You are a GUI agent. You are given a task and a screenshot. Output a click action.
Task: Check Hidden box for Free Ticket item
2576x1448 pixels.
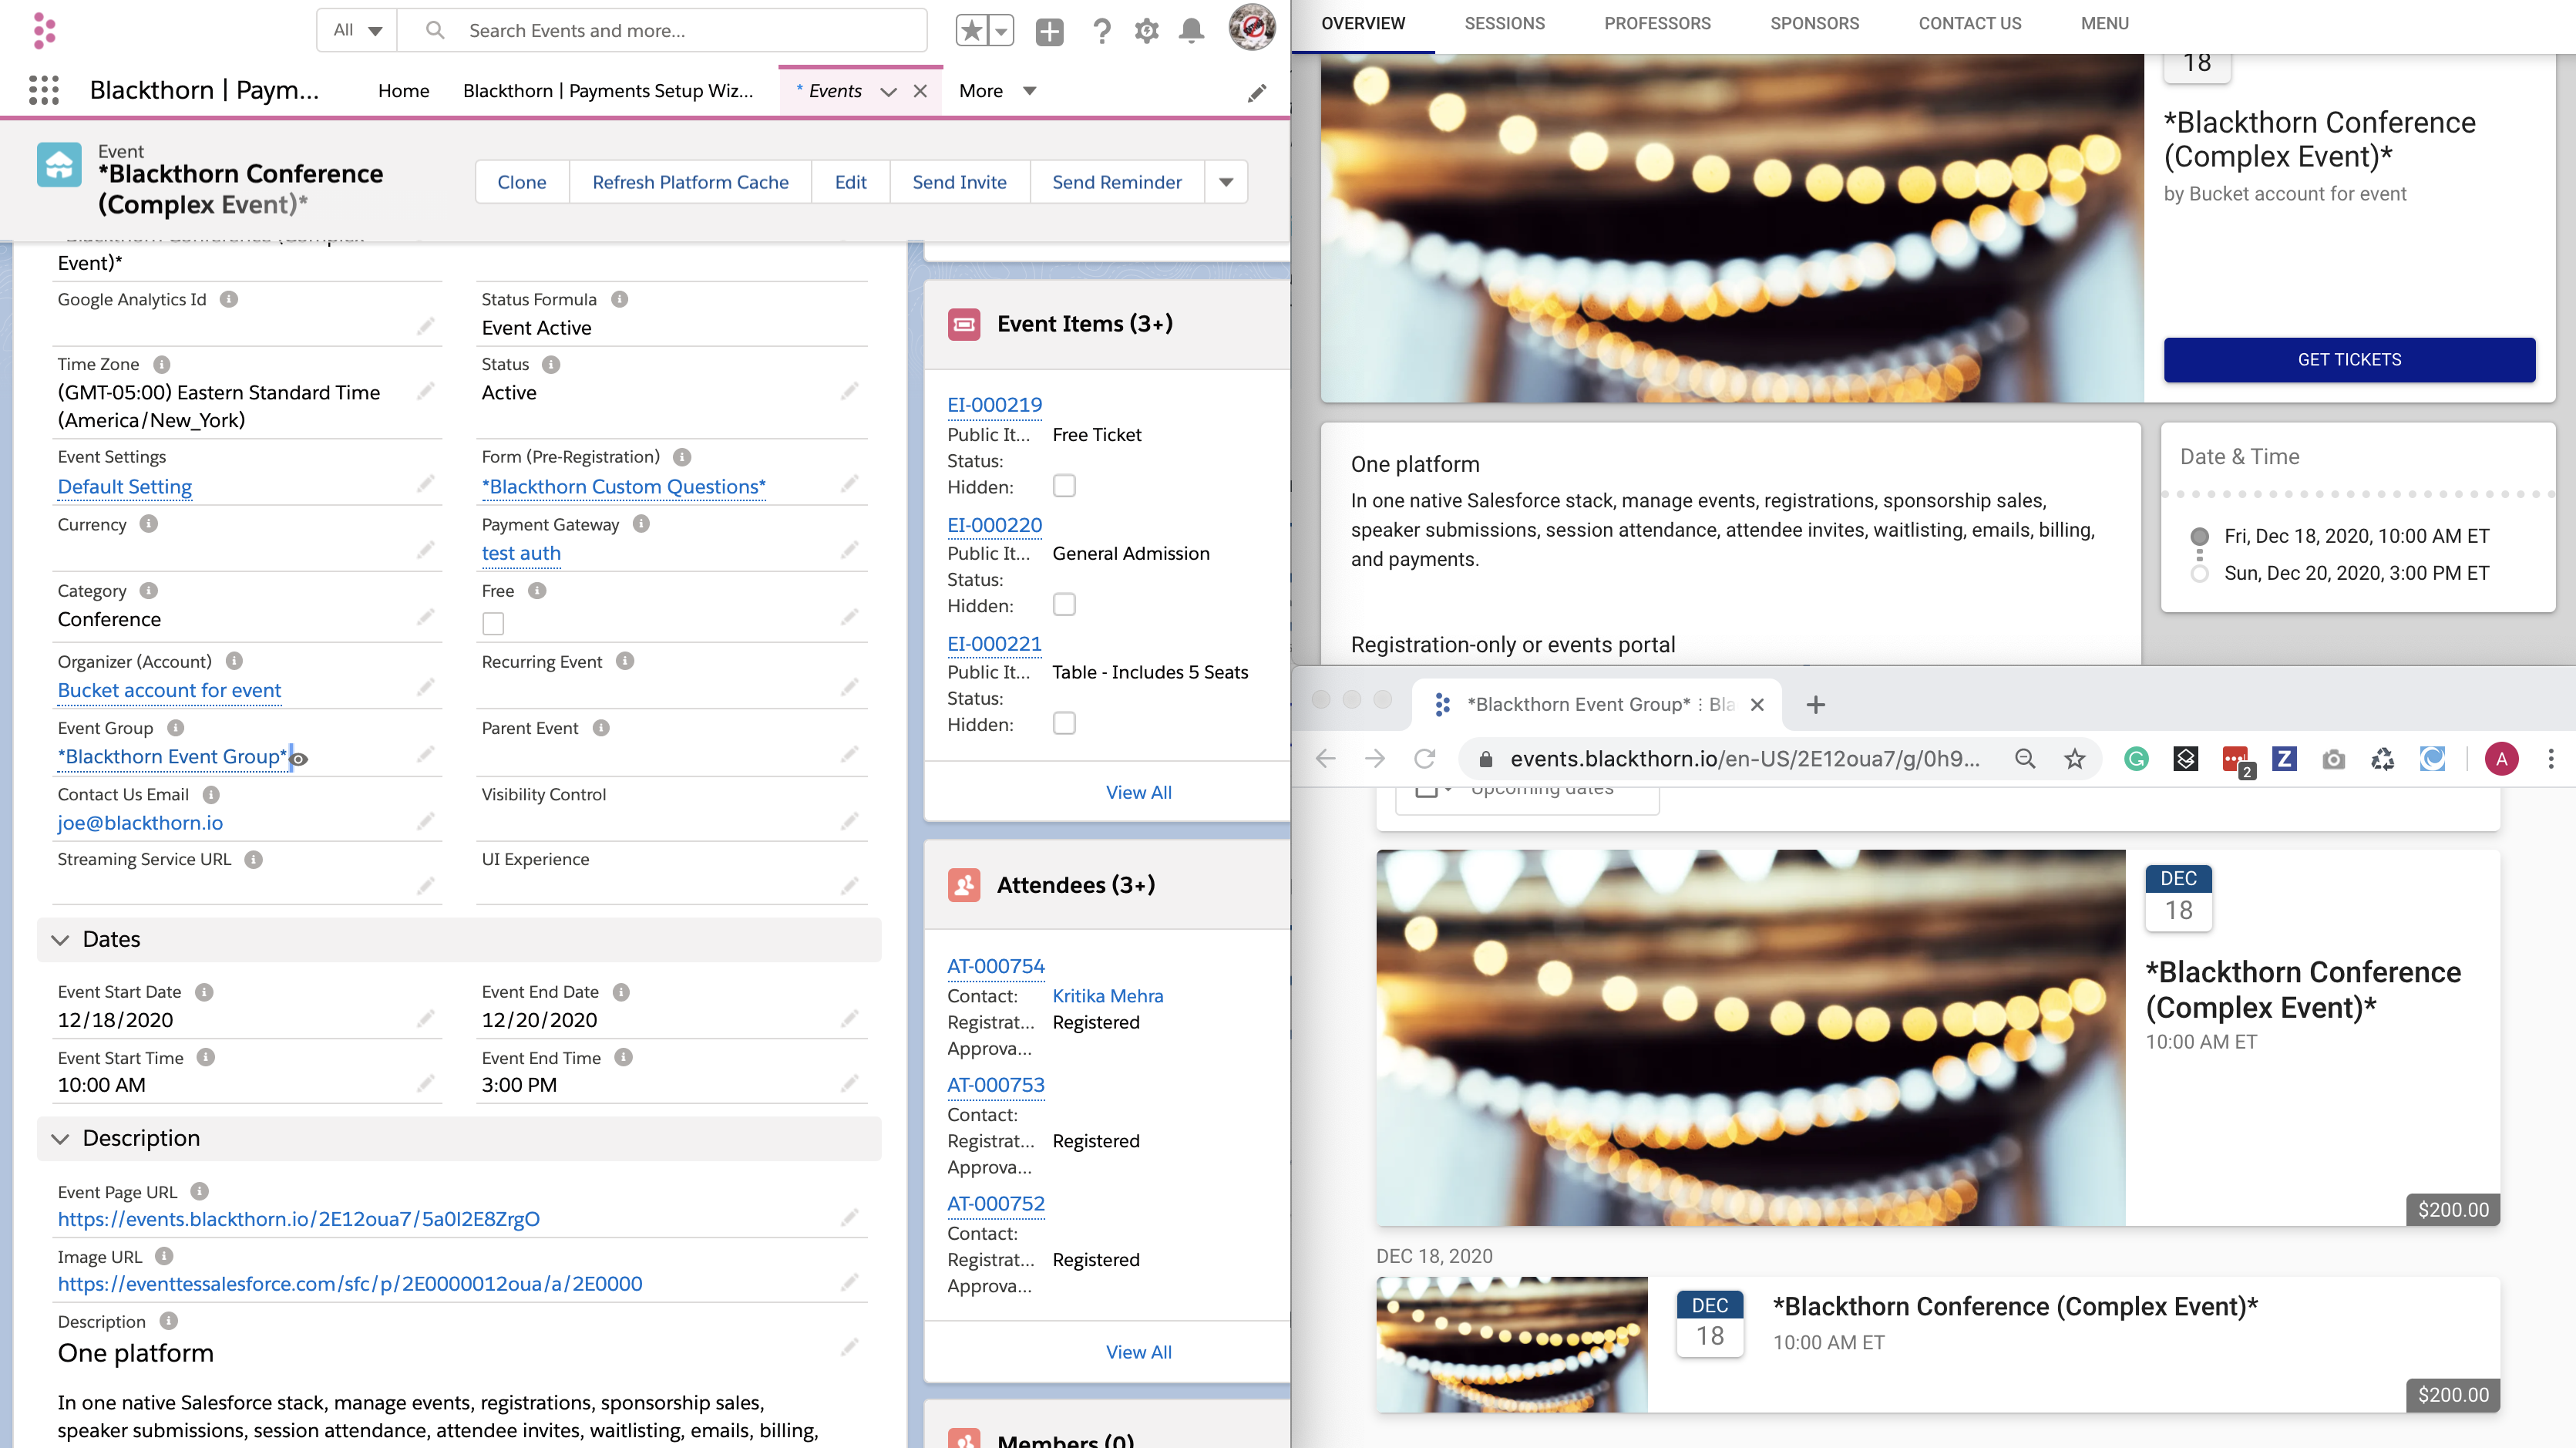point(1064,486)
